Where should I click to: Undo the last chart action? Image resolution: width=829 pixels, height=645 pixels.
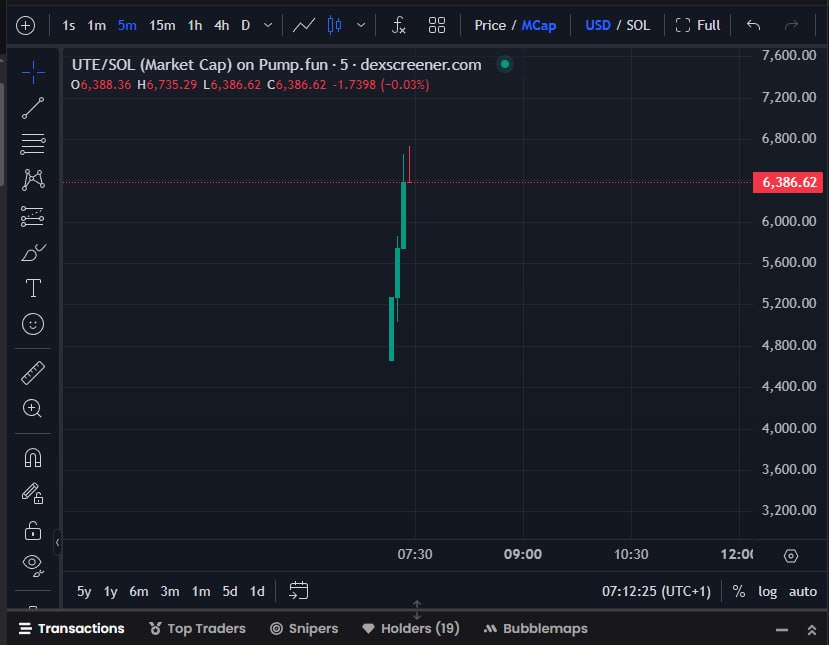tap(753, 25)
